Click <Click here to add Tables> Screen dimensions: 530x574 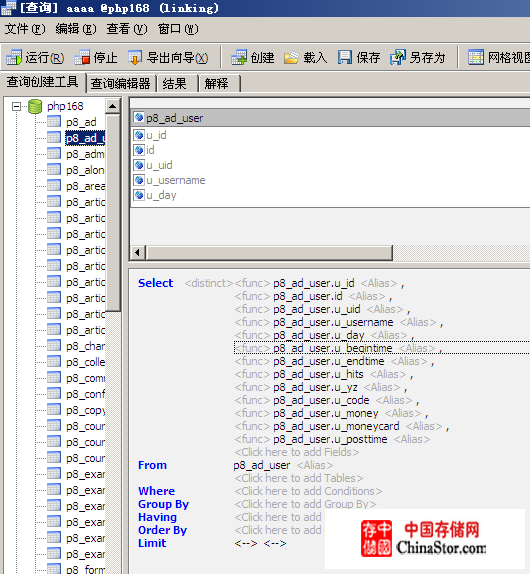(x=299, y=478)
